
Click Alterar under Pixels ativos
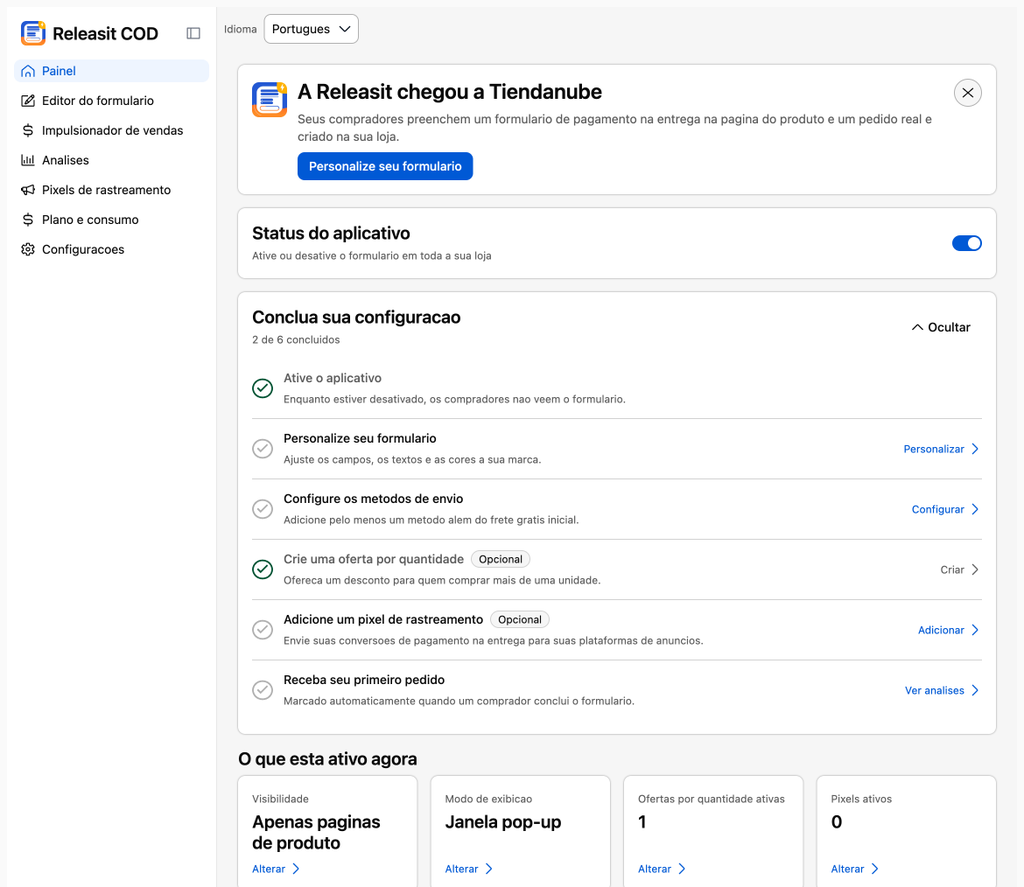[847, 869]
